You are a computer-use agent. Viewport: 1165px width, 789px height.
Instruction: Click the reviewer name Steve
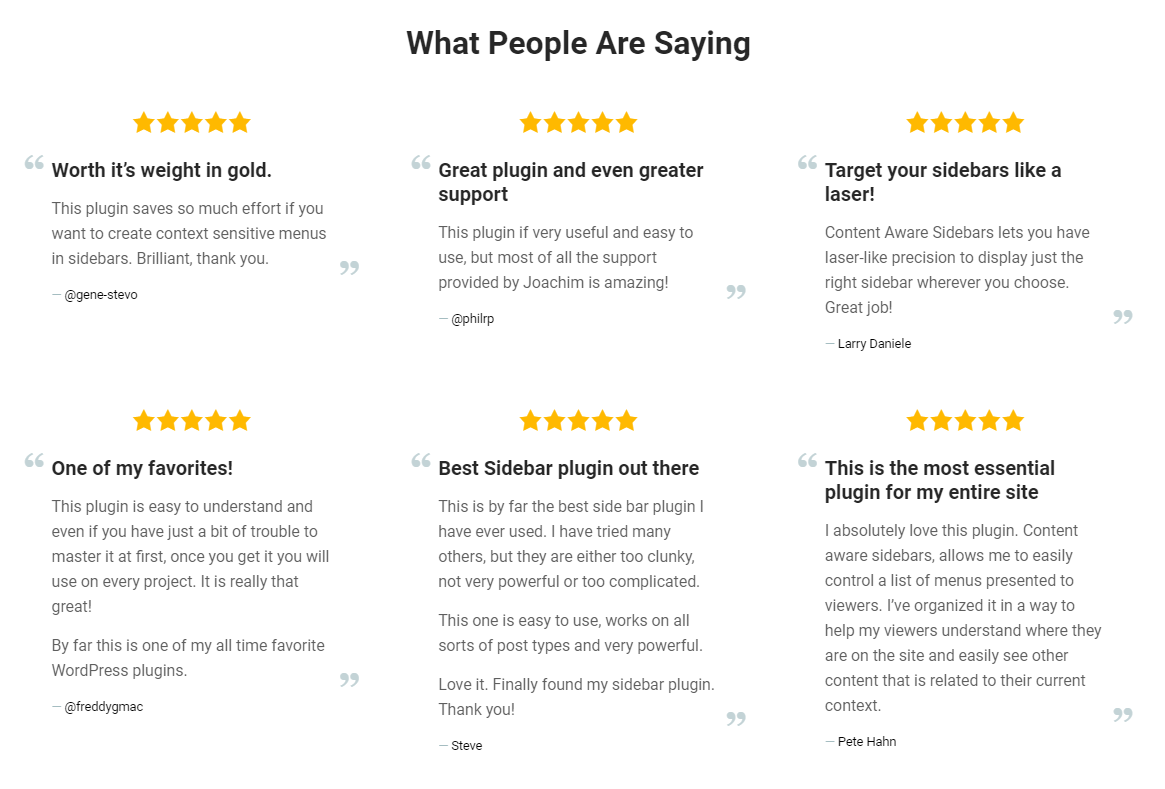(466, 746)
